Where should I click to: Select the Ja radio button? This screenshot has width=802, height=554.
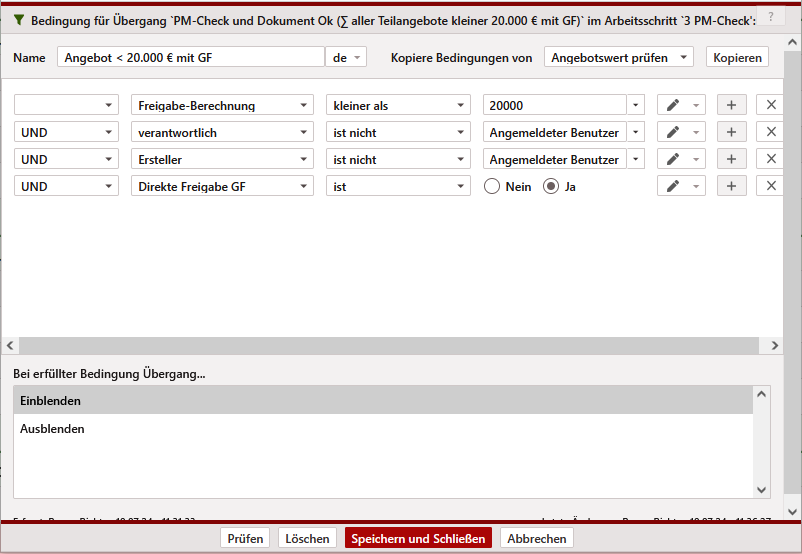point(550,186)
